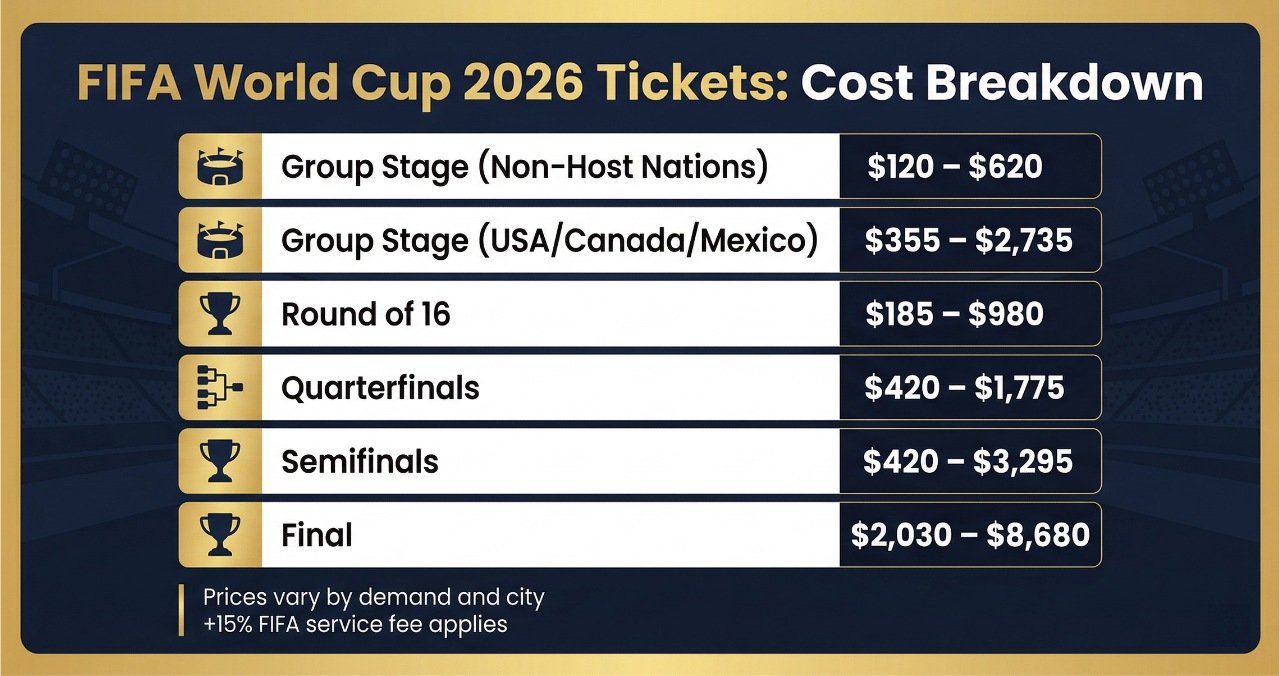Select the trophy icon for Semifinals
This screenshot has width=1280, height=676.
pos(220,461)
